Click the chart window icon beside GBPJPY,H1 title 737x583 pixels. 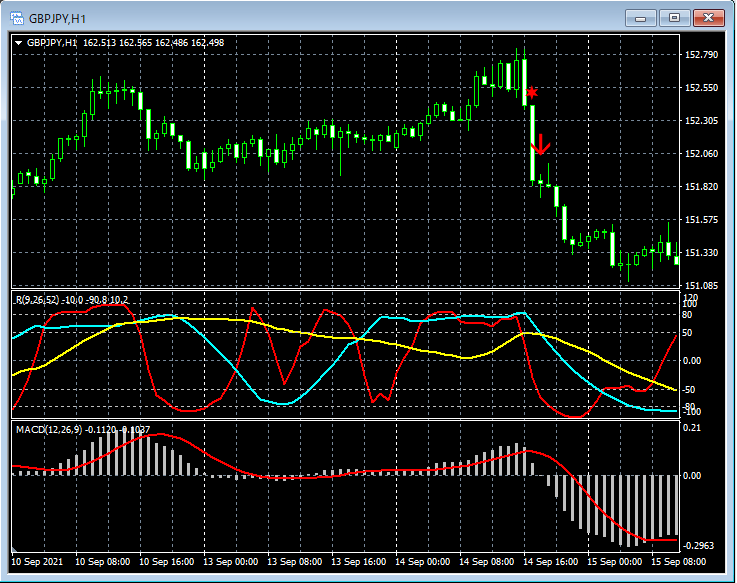(17, 18)
